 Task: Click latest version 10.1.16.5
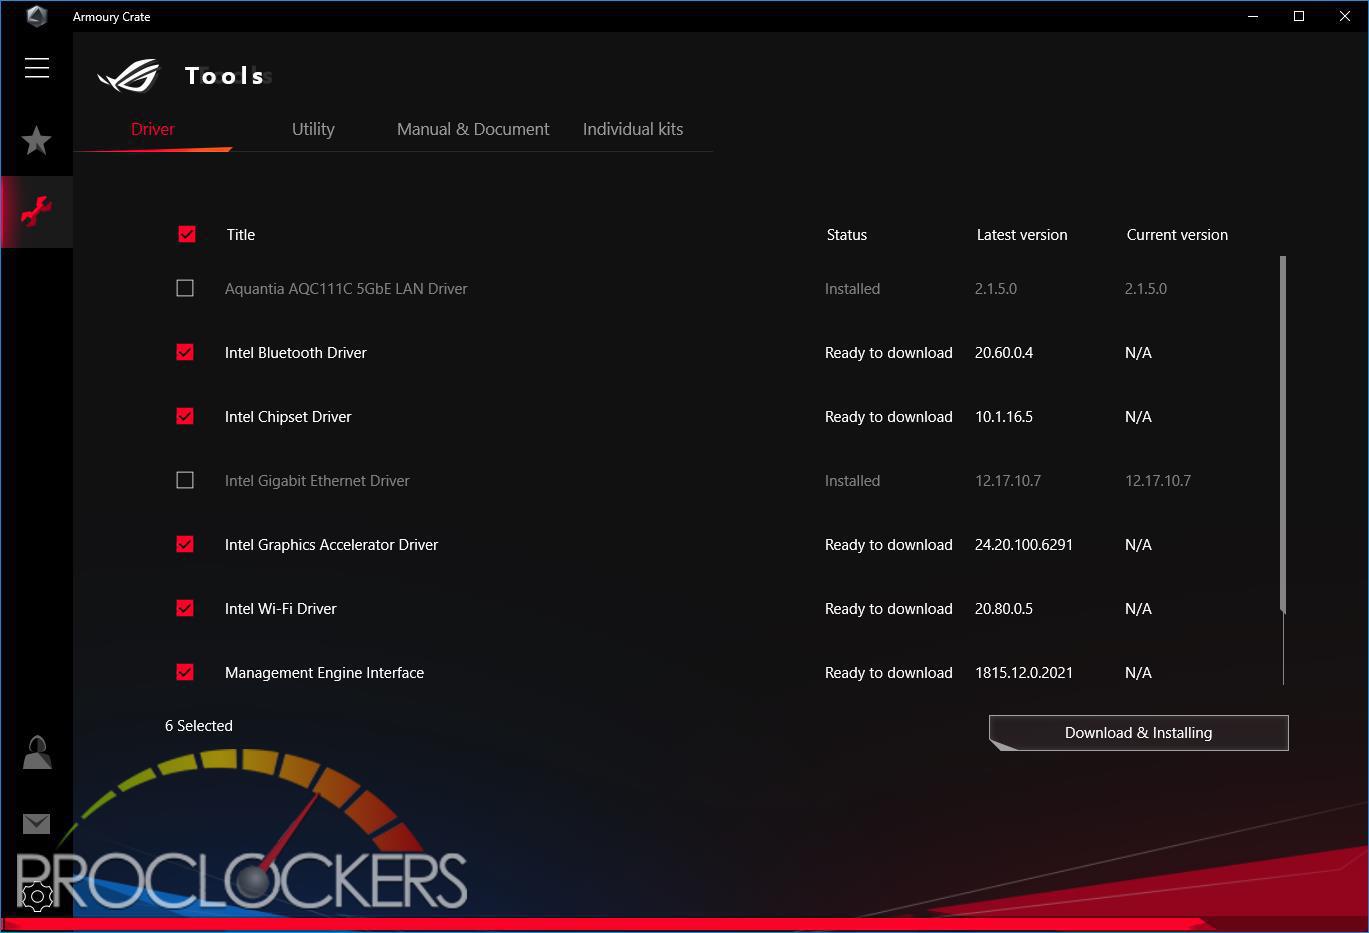click(x=1004, y=417)
